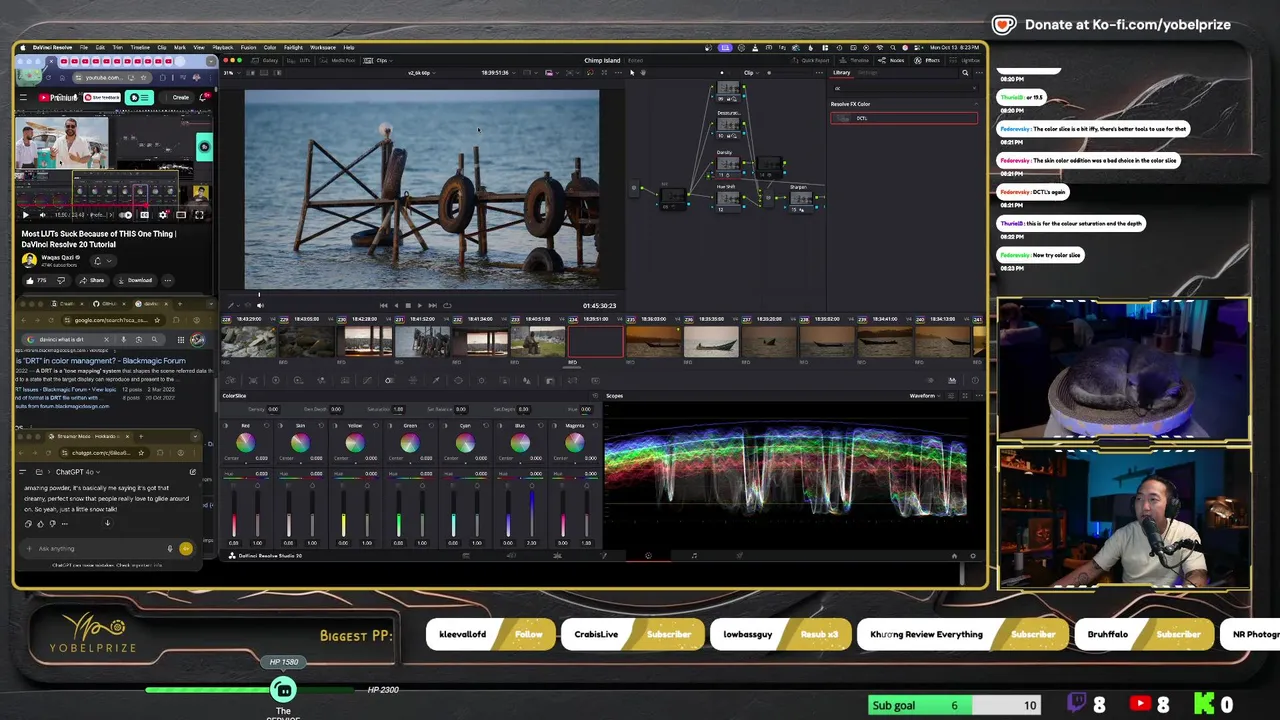This screenshot has height=720, width=1280.
Task: Open the Tracker palette
Action: click(481, 380)
